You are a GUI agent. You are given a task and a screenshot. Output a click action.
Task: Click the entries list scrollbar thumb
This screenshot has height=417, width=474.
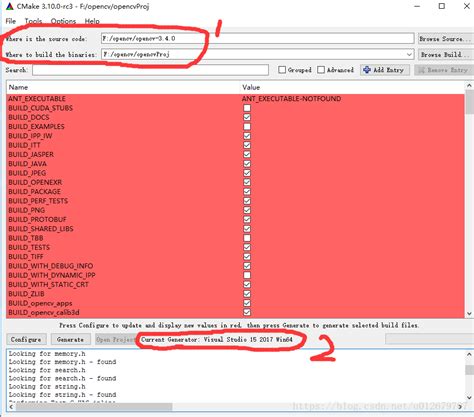point(469,102)
